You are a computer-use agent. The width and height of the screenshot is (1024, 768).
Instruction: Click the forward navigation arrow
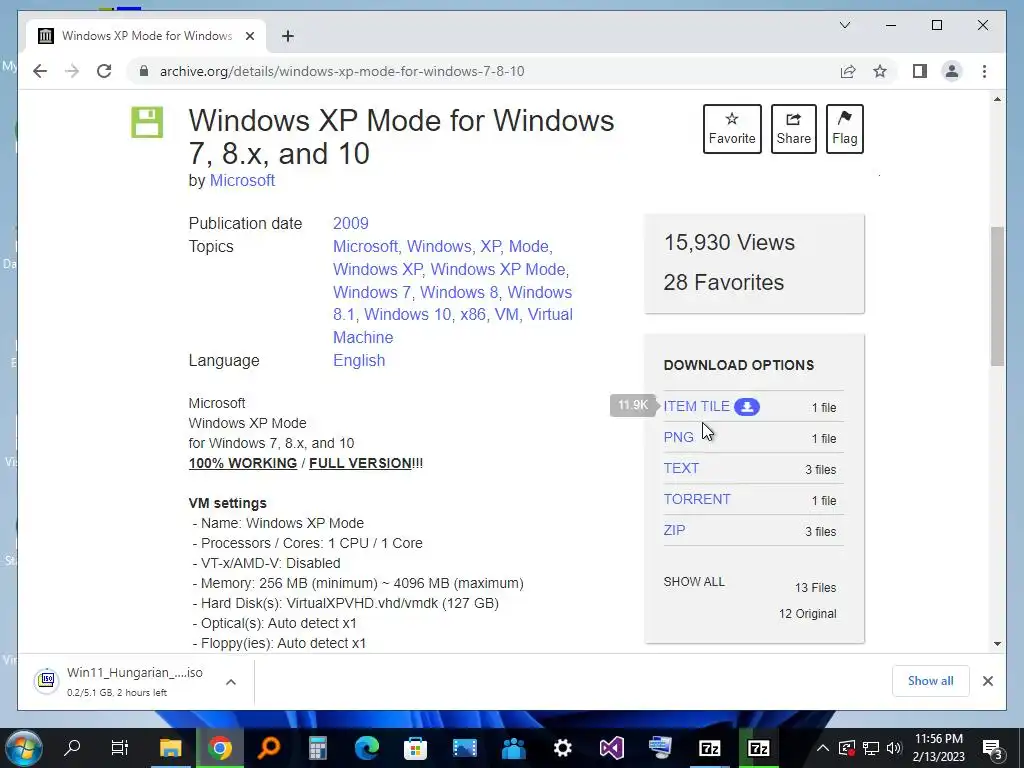pos(72,71)
